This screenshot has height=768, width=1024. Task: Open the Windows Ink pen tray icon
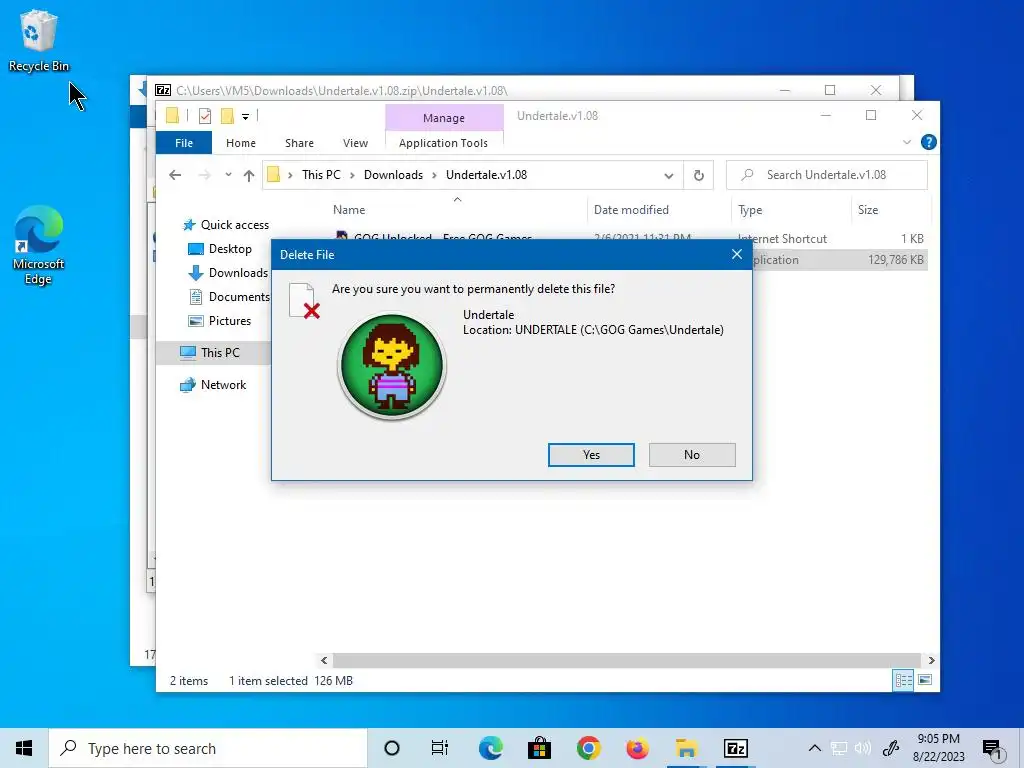(891, 748)
